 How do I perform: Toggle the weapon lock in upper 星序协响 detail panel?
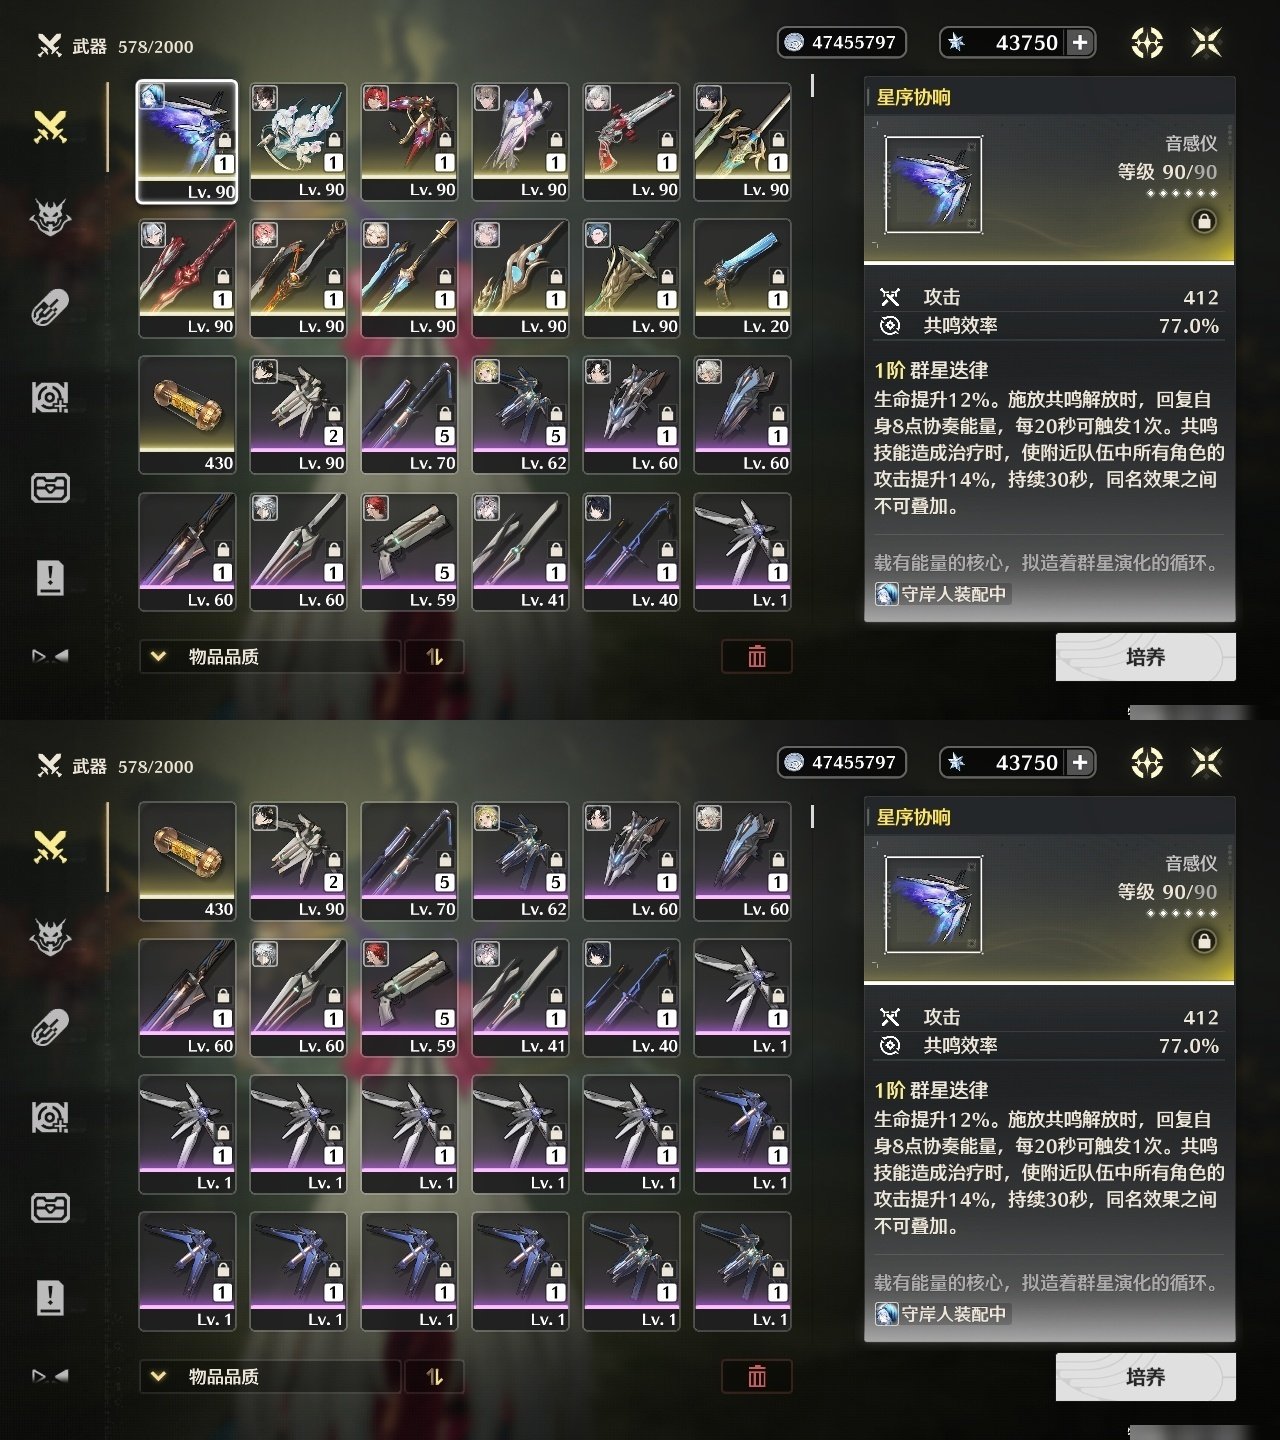click(1204, 221)
